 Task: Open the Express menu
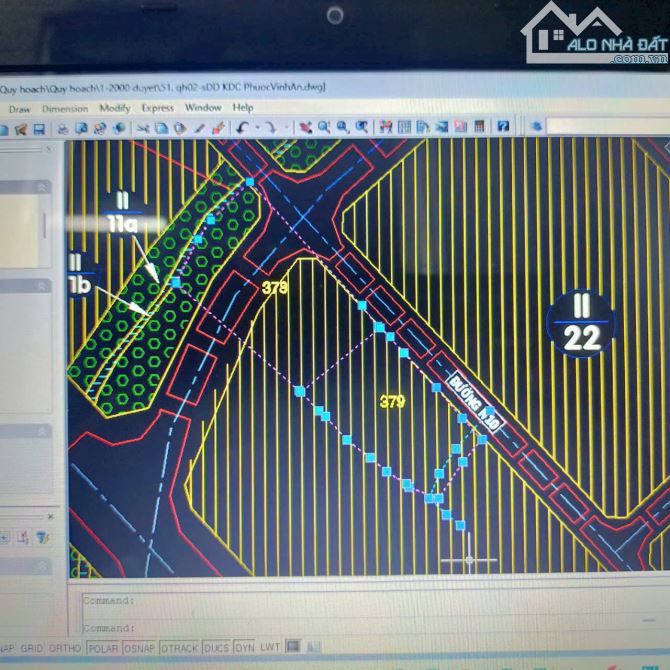(157, 108)
